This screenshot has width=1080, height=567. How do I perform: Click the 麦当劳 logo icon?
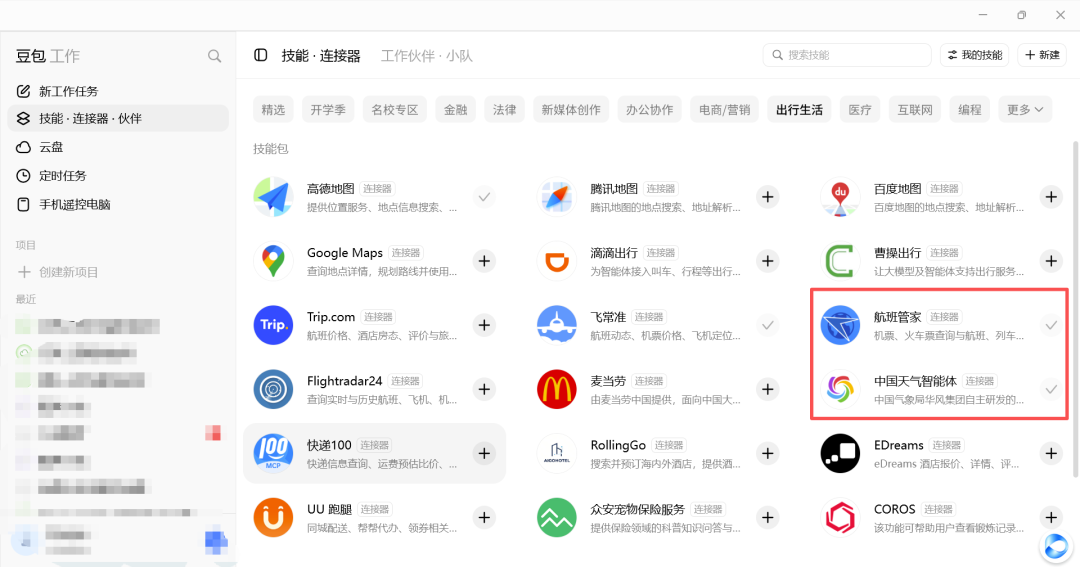pos(557,389)
